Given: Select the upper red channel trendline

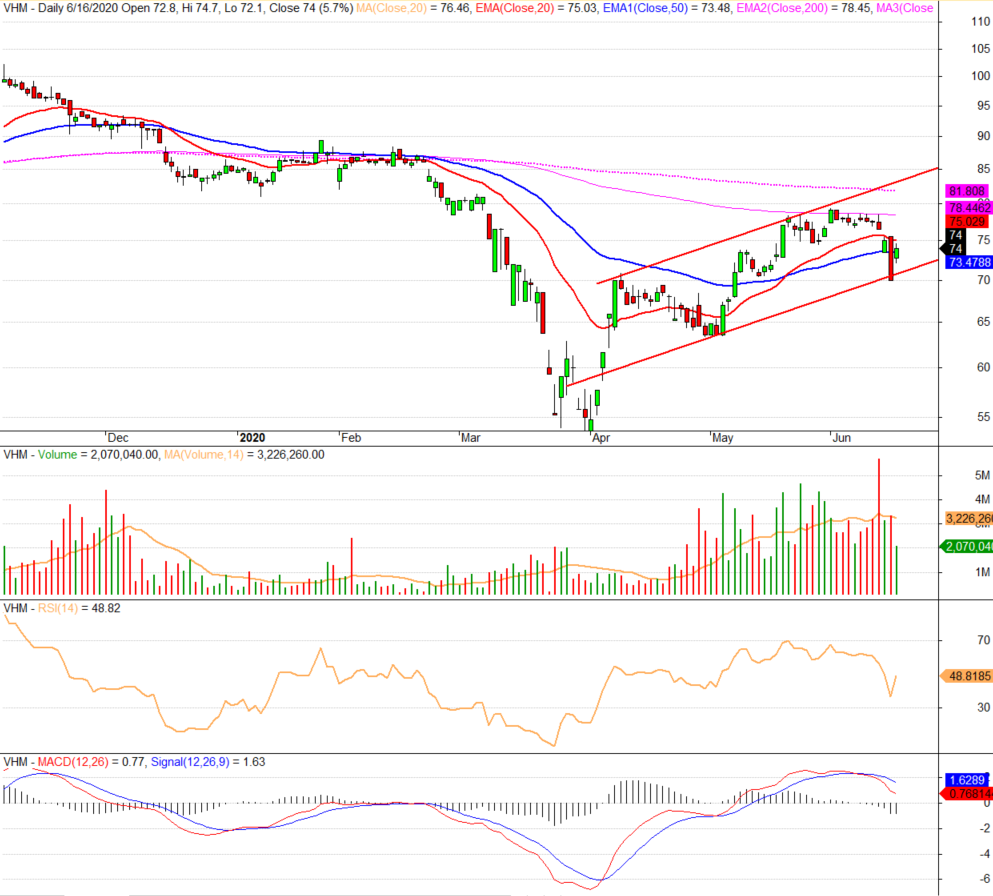Looking at the screenshot, I should tap(768, 225).
